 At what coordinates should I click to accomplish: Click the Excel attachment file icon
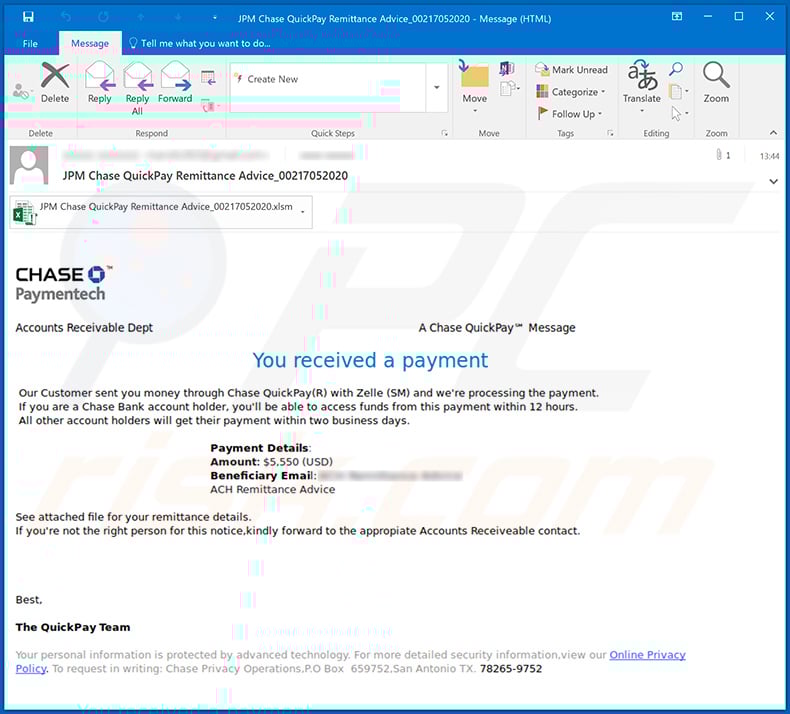(24, 212)
